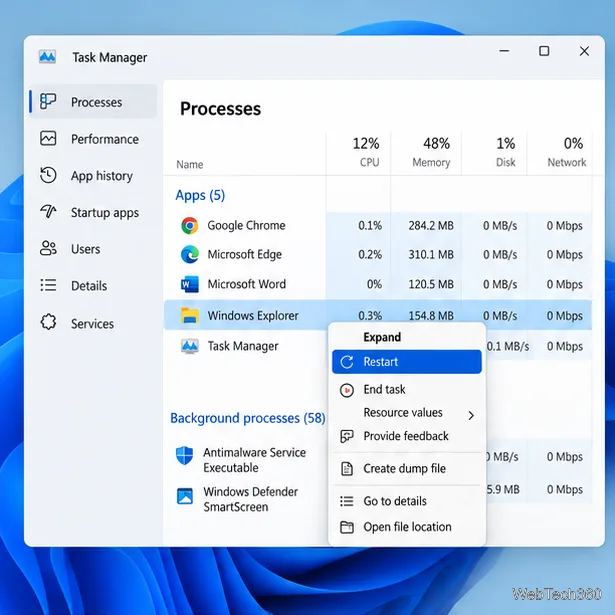Select Provide feedback menu entry

[406, 436]
